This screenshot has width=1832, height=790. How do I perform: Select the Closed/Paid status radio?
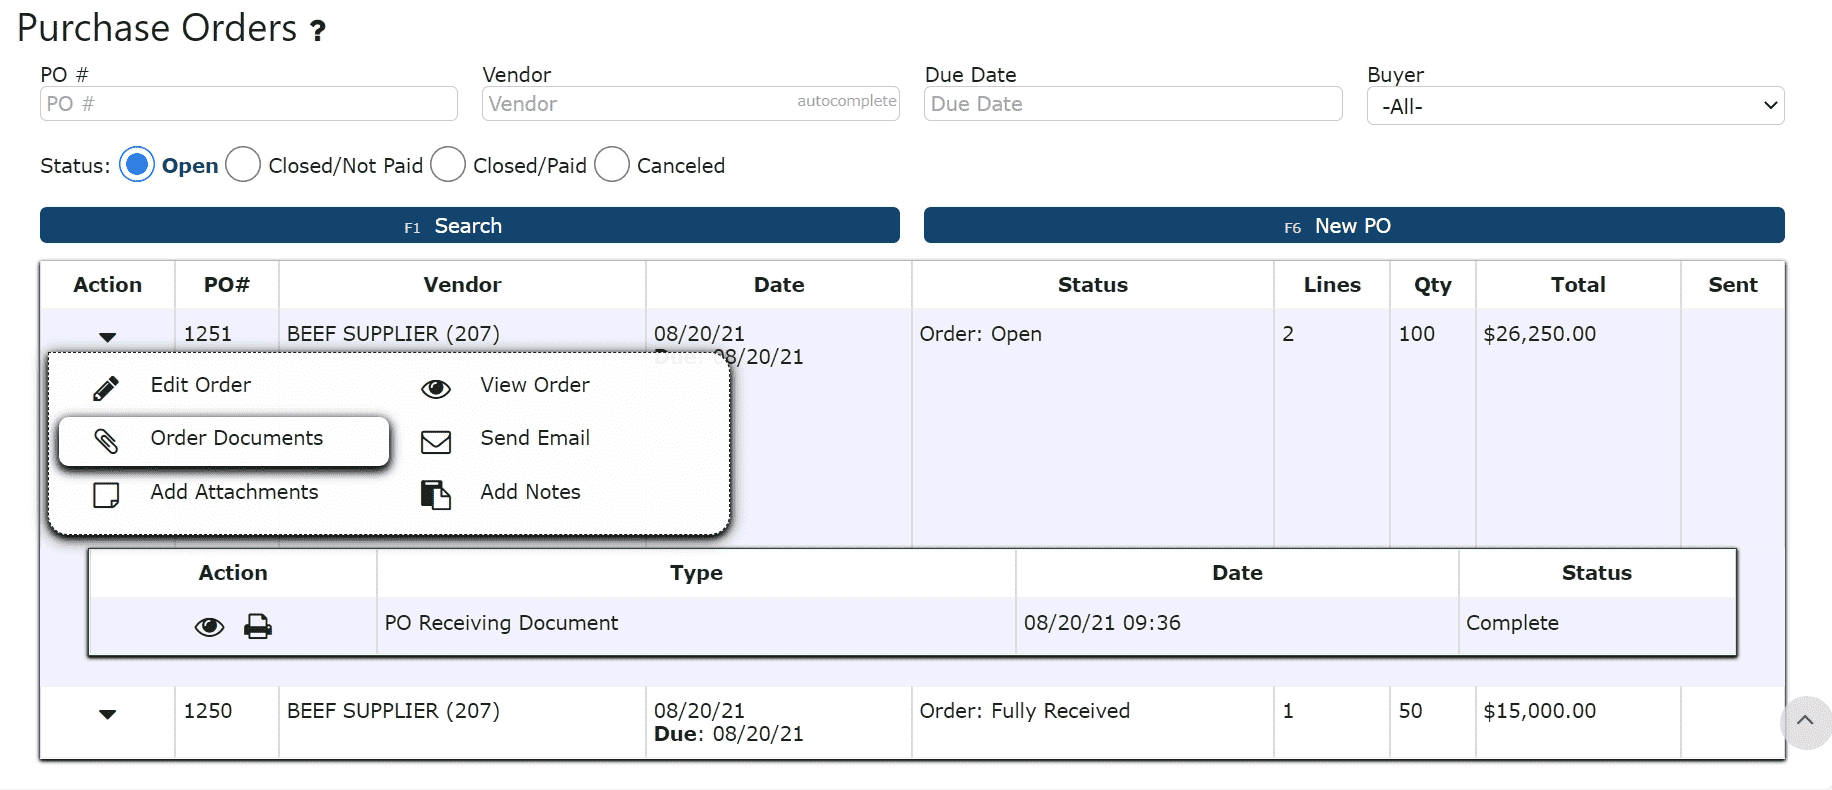[448, 164]
